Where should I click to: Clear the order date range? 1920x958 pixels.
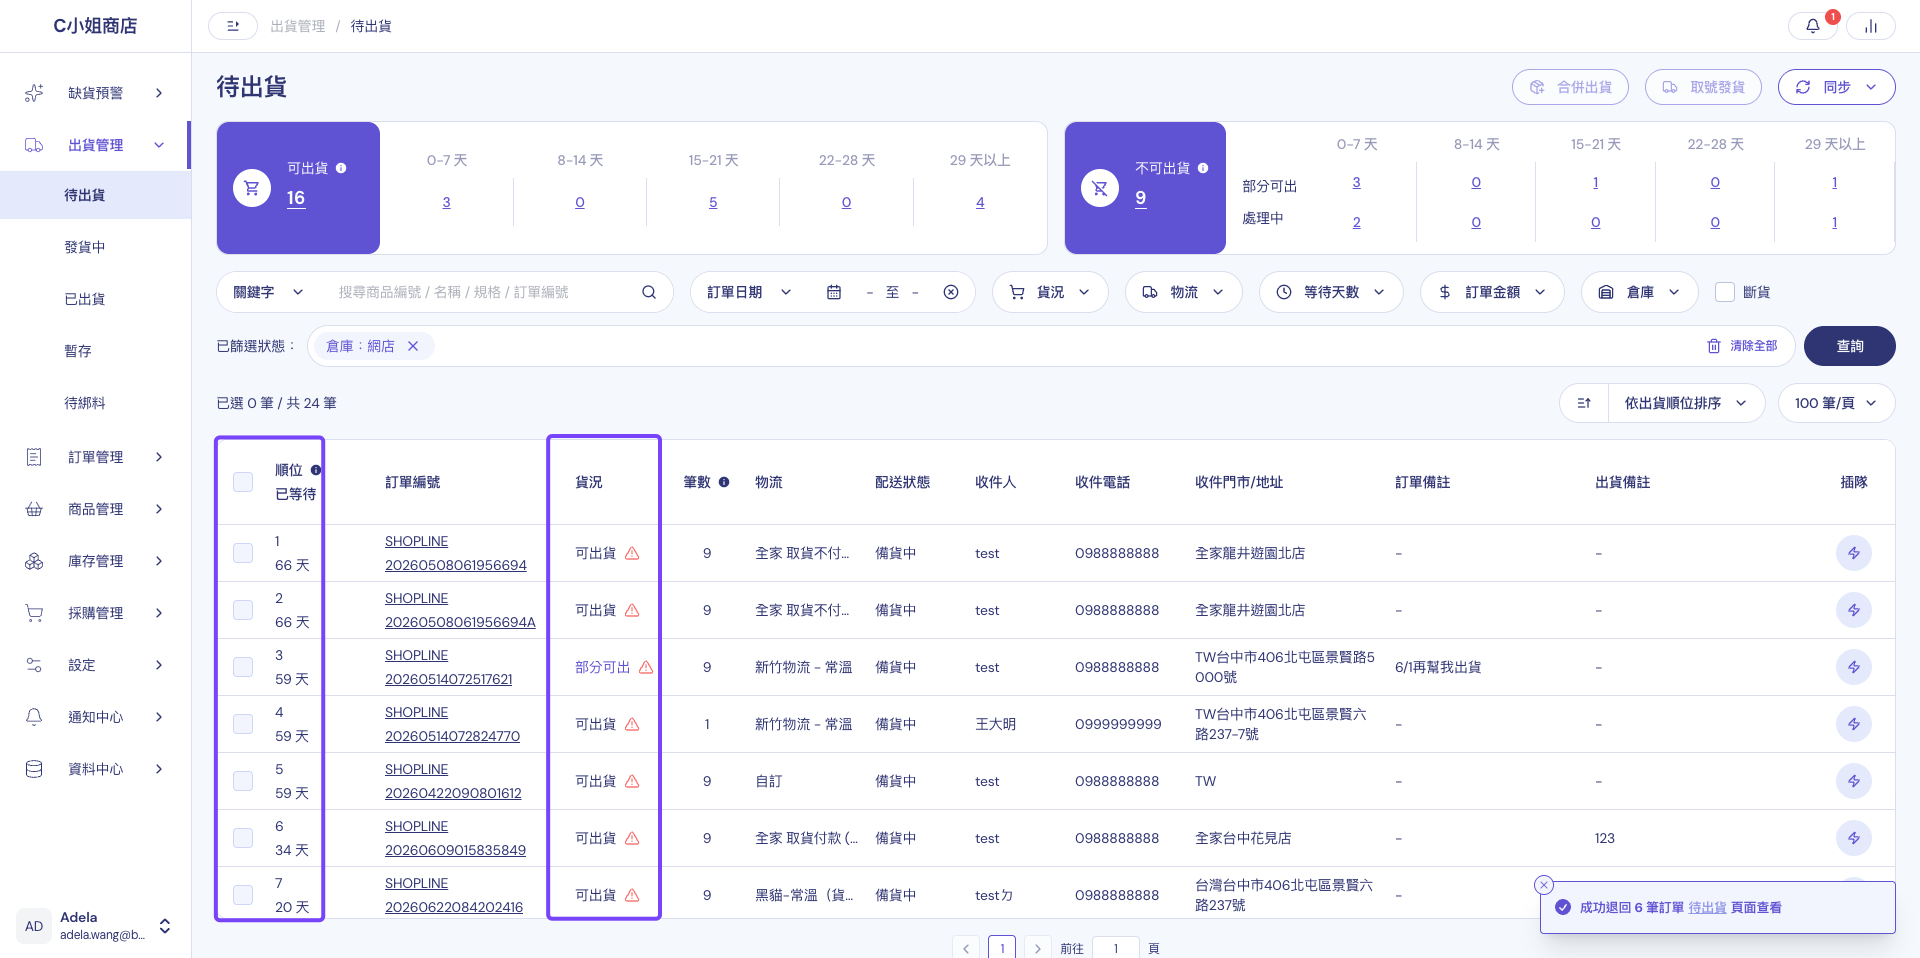(x=951, y=292)
